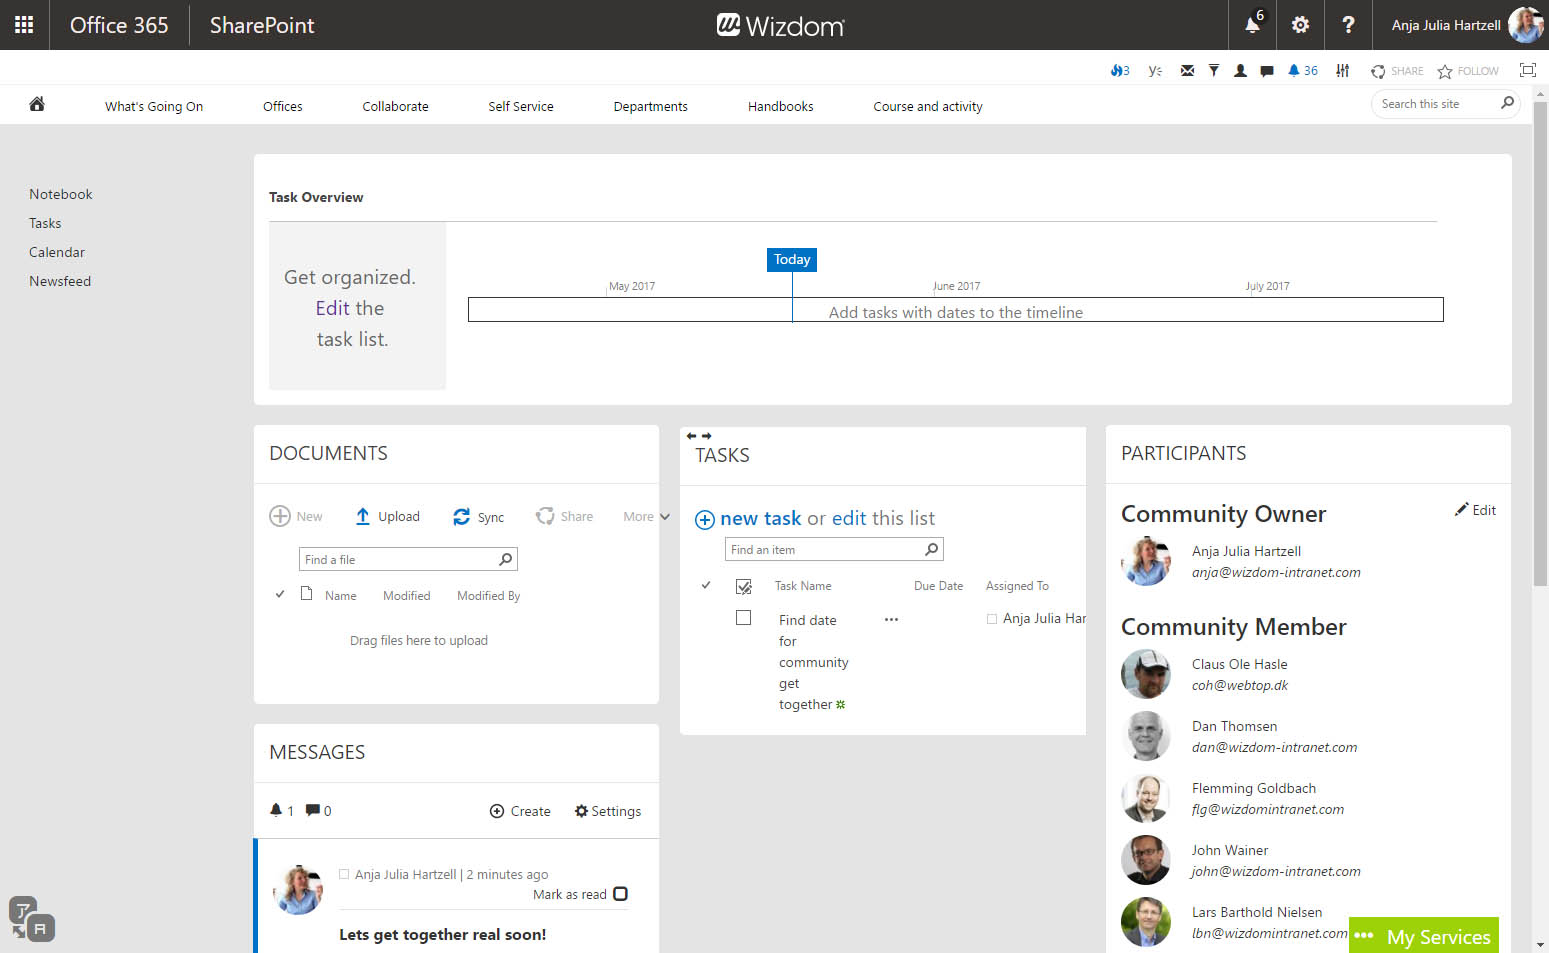Viewport: 1549px width, 953px height.
Task: Open the blue bell showing 36
Action: [1302, 71]
